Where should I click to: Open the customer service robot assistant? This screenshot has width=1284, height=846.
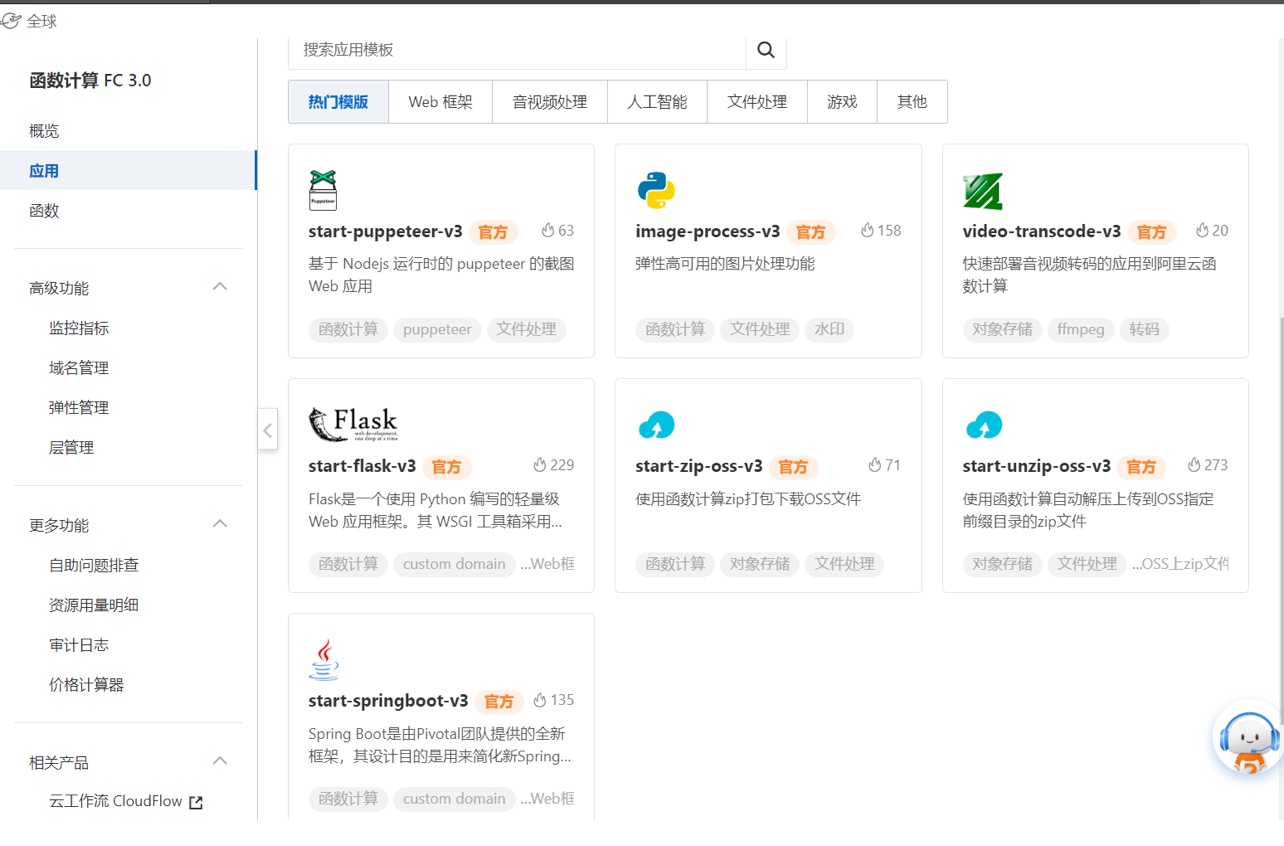[x=1248, y=739]
